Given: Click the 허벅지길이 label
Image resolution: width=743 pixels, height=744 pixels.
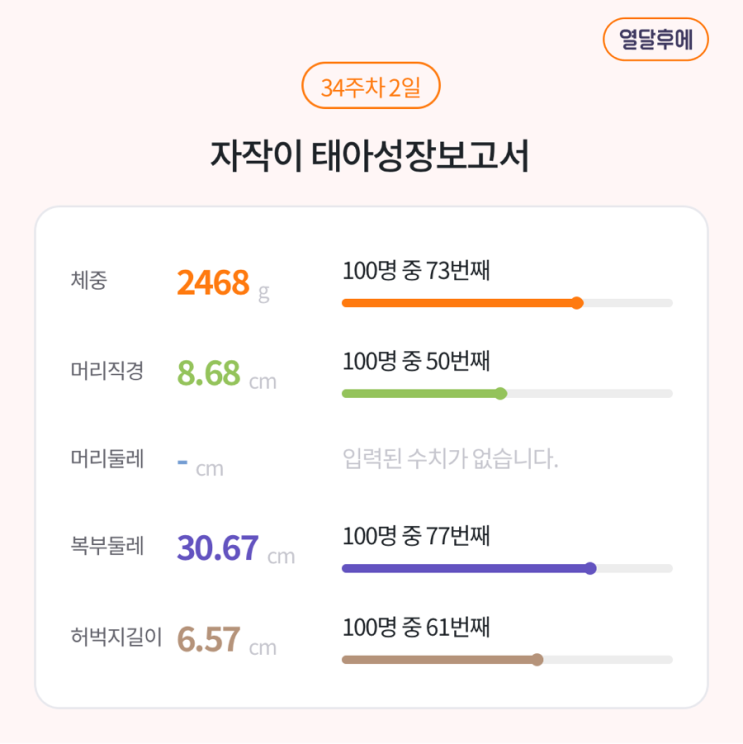Looking at the screenshot, I should click(116, 636).
